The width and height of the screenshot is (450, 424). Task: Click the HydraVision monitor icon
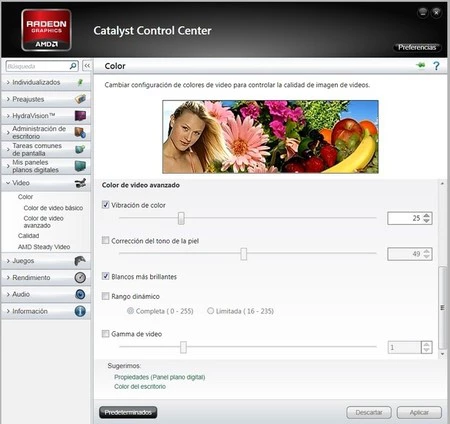click(x=80, y=116)
